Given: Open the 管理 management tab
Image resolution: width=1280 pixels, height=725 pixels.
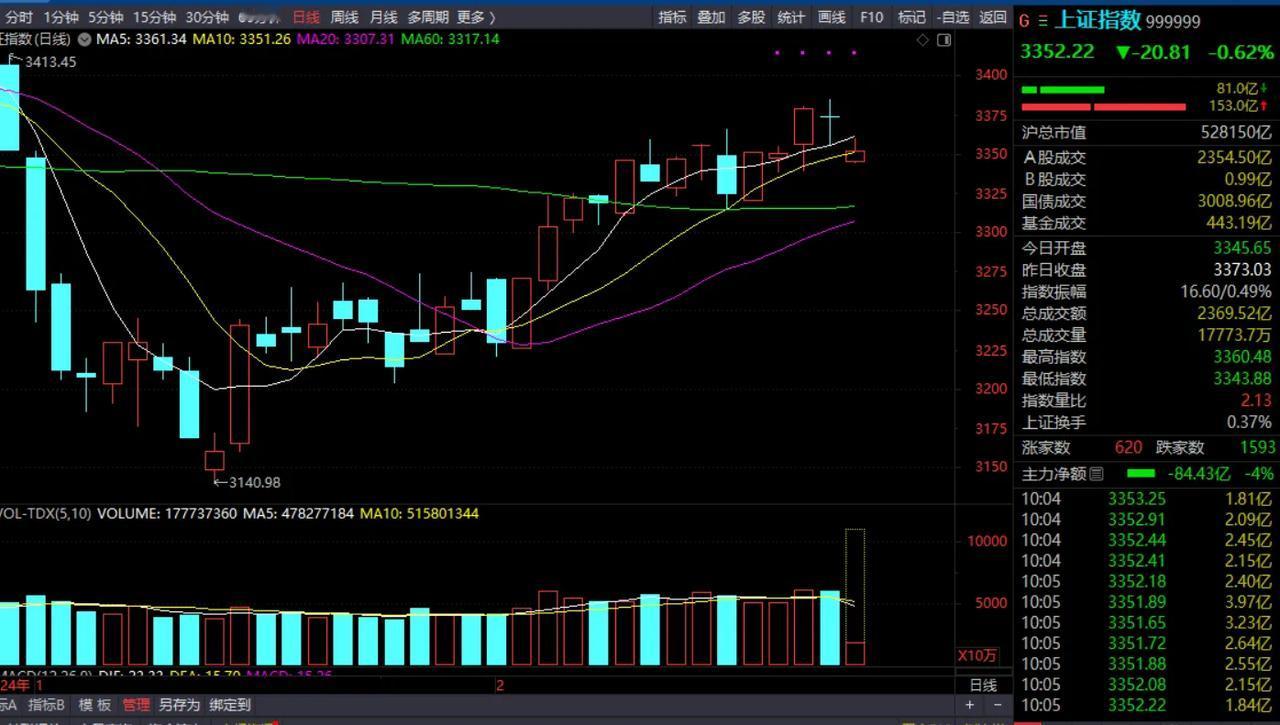Looking at the screenshot, I should 136,705.
